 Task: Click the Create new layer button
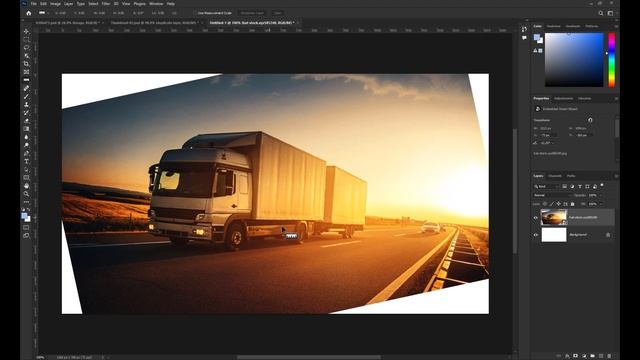coord(601,356)
